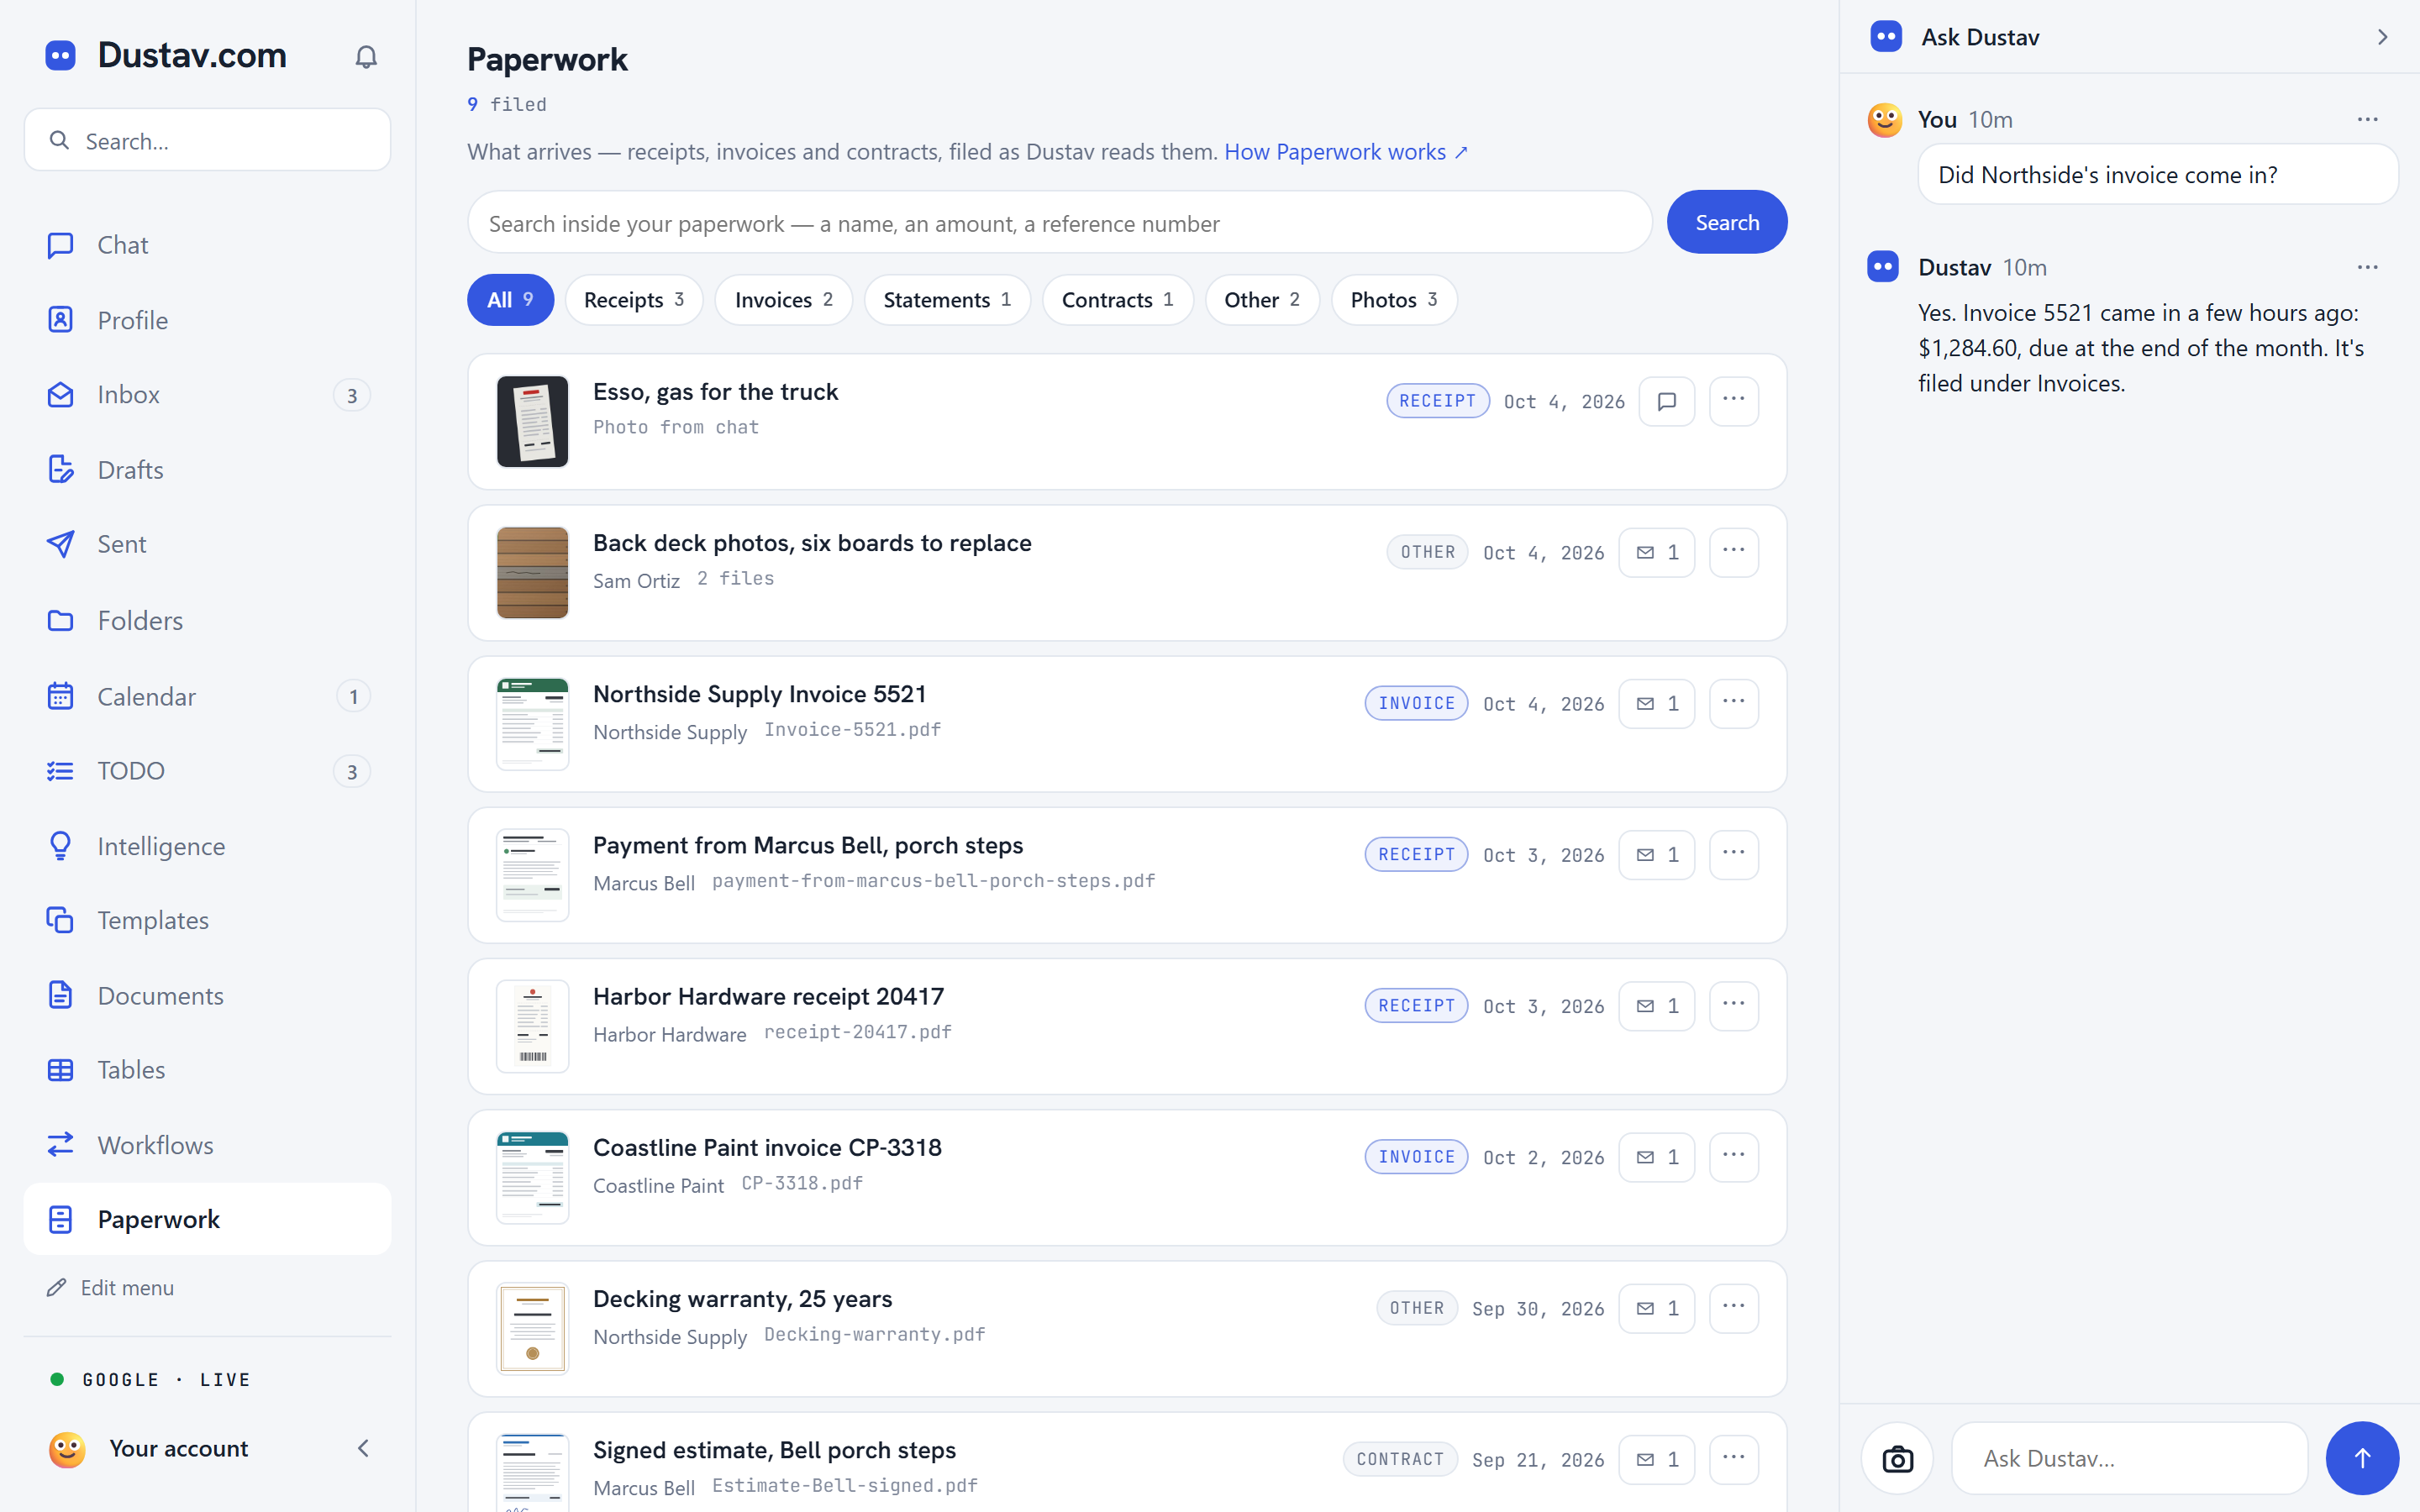
Task: Open more options for Esso gas receipt
Action: tap(1734, 401)
